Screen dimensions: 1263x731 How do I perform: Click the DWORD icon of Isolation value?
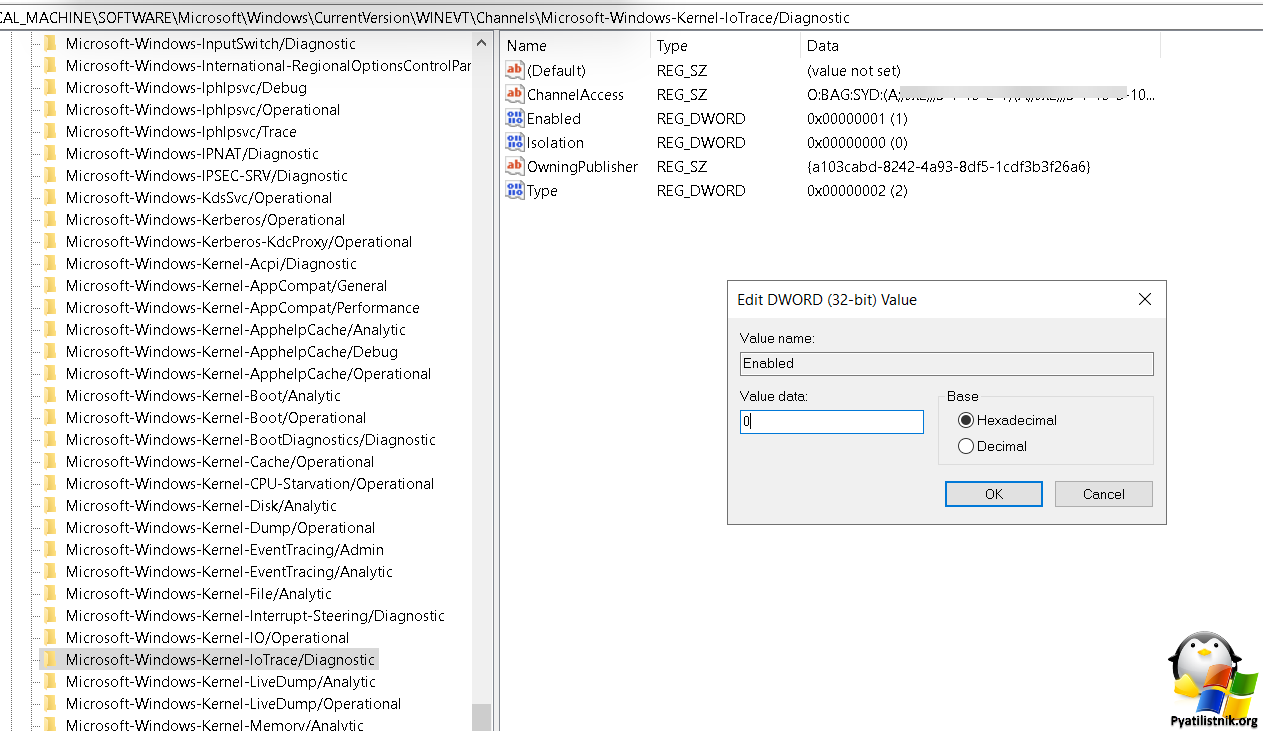point(515,142)
